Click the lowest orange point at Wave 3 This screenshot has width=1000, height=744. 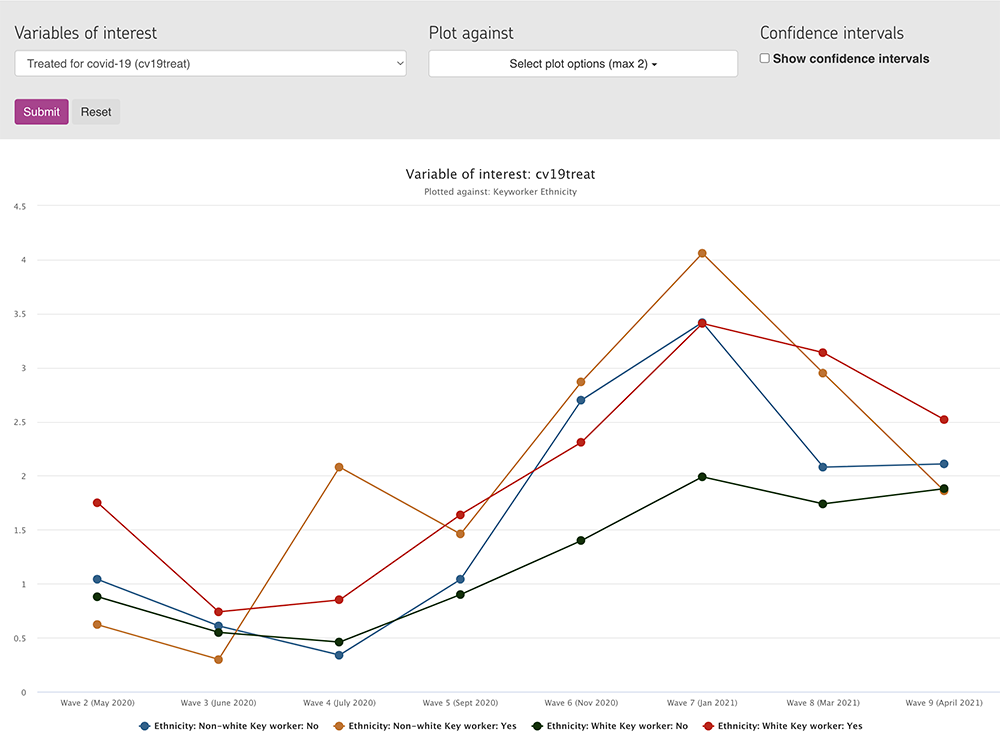coord(218,659)
